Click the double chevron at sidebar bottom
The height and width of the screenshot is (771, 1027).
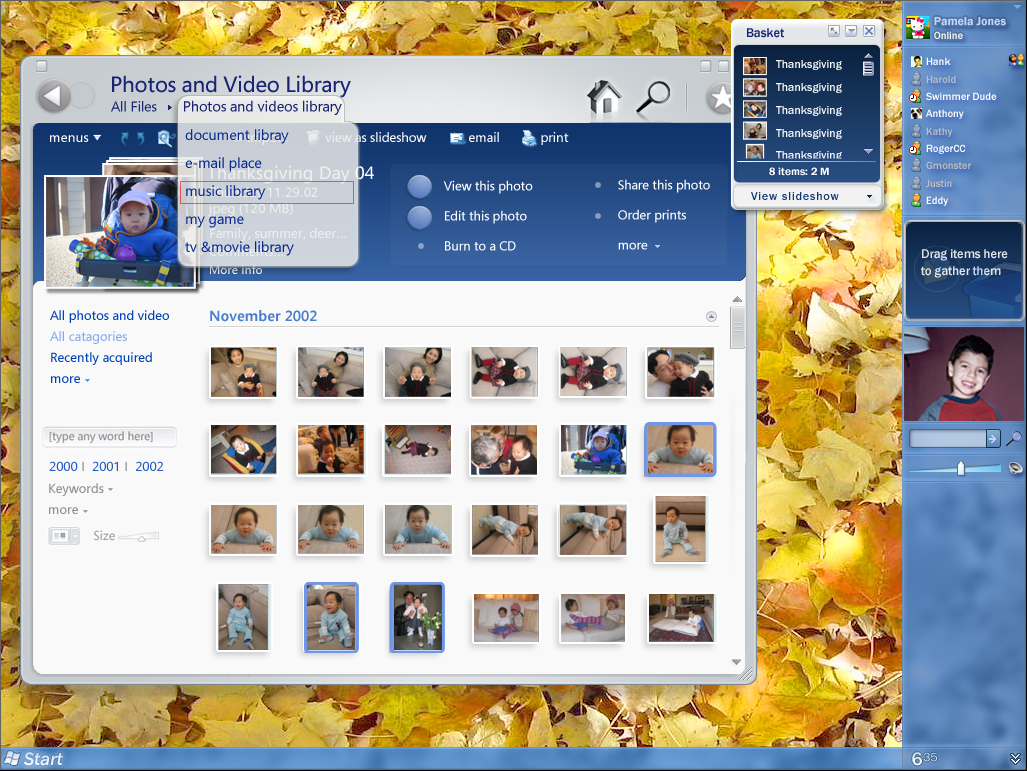[1015, 759]
